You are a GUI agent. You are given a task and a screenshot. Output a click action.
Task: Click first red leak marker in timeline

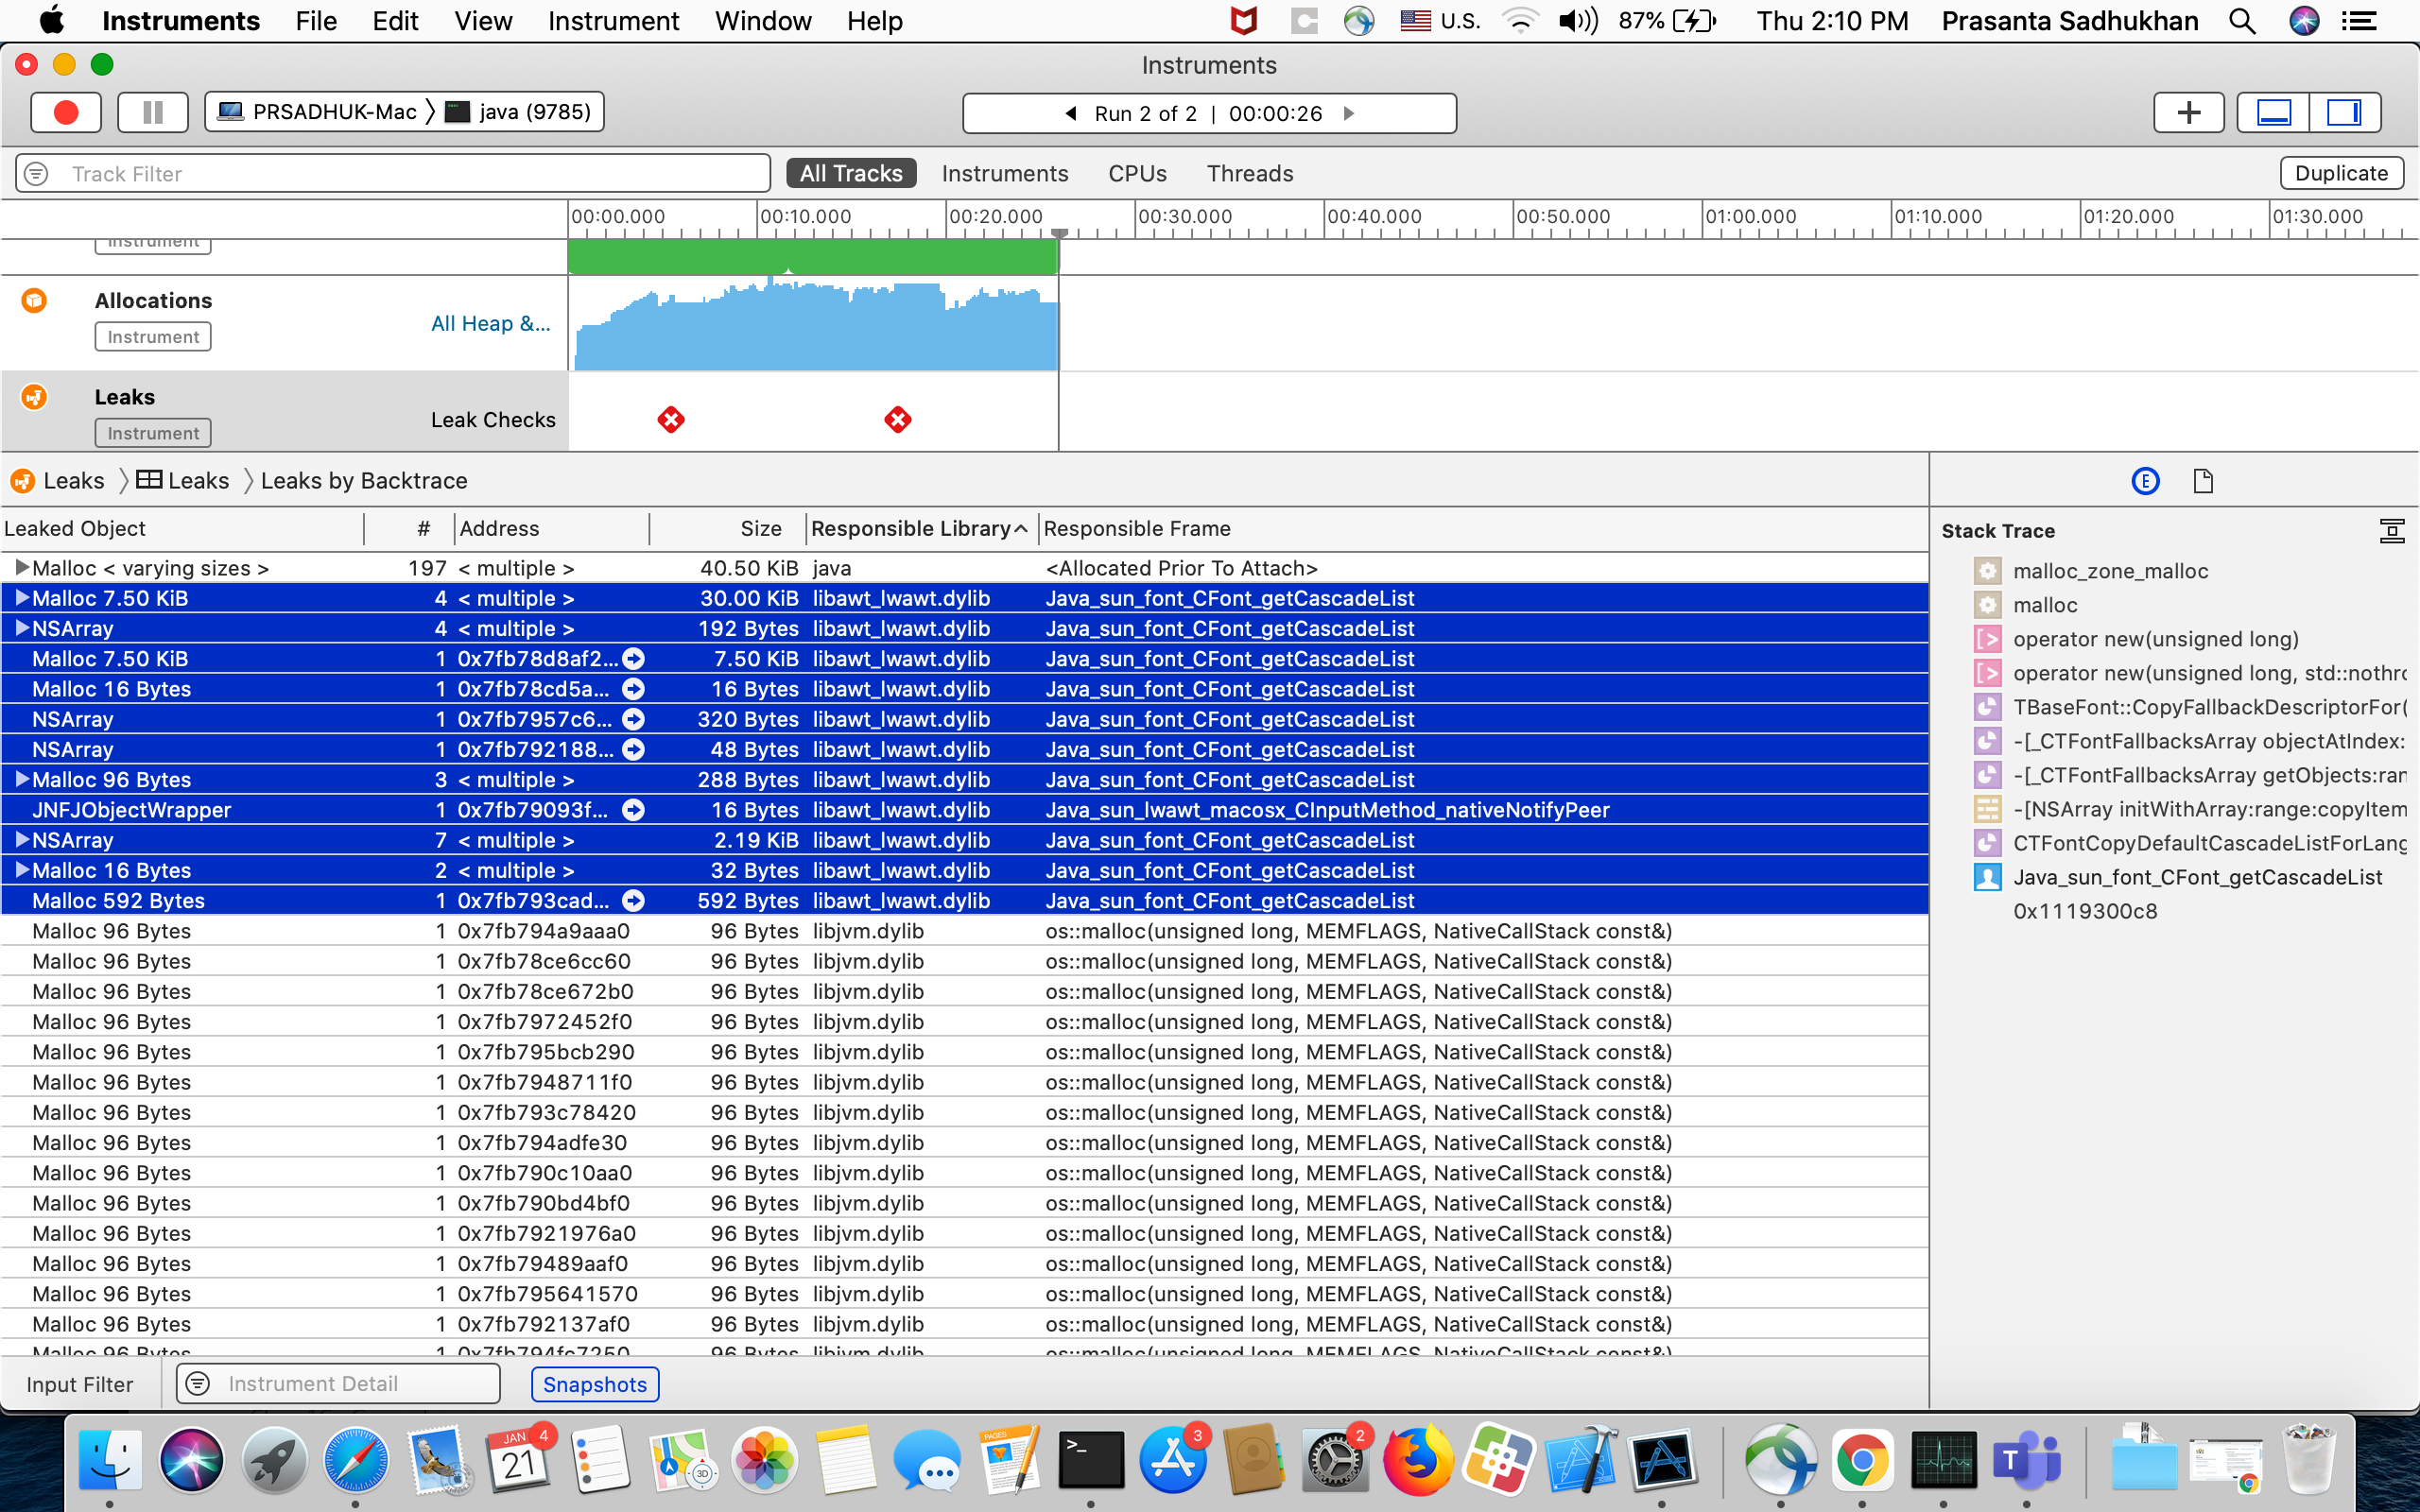(x=671, y=420)
